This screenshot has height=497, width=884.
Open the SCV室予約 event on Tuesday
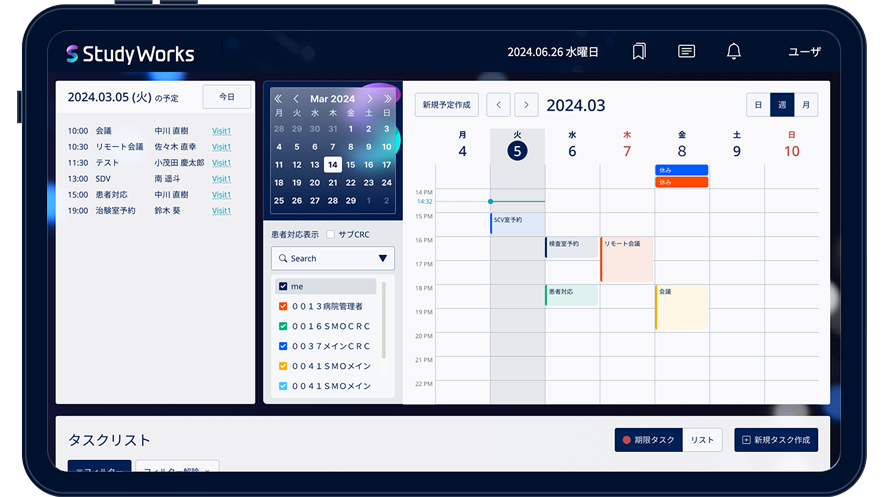518,223
